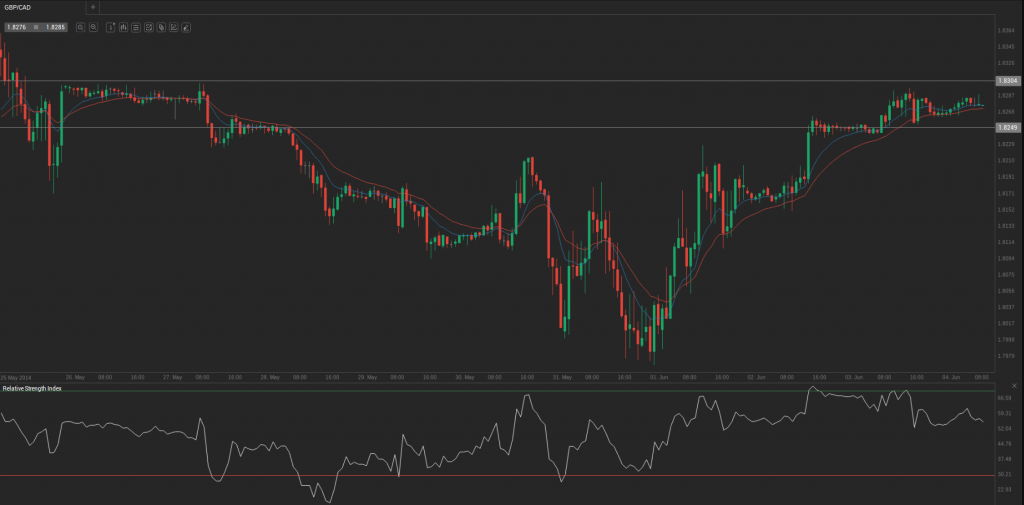Image resolution: width=1024 pixels, height=505 pixels.
Task: Open the chart drawing edit icon
Action: pyautogui.click(x=174, y=27)
